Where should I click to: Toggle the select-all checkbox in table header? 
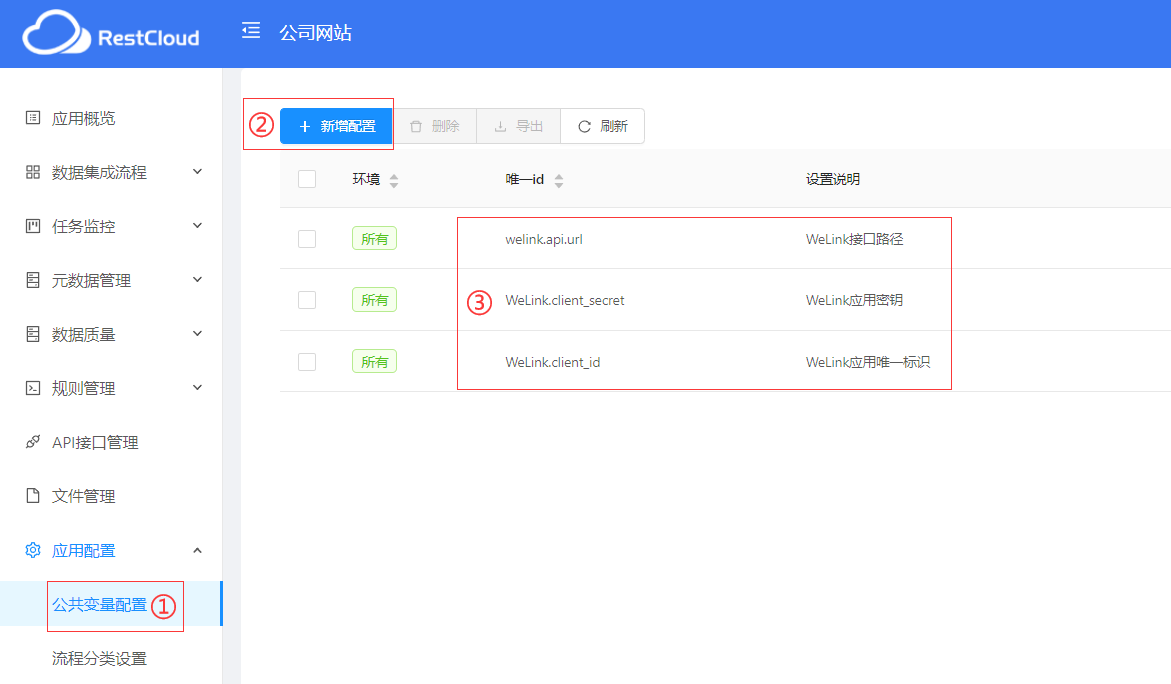click(x=307, y=179)
